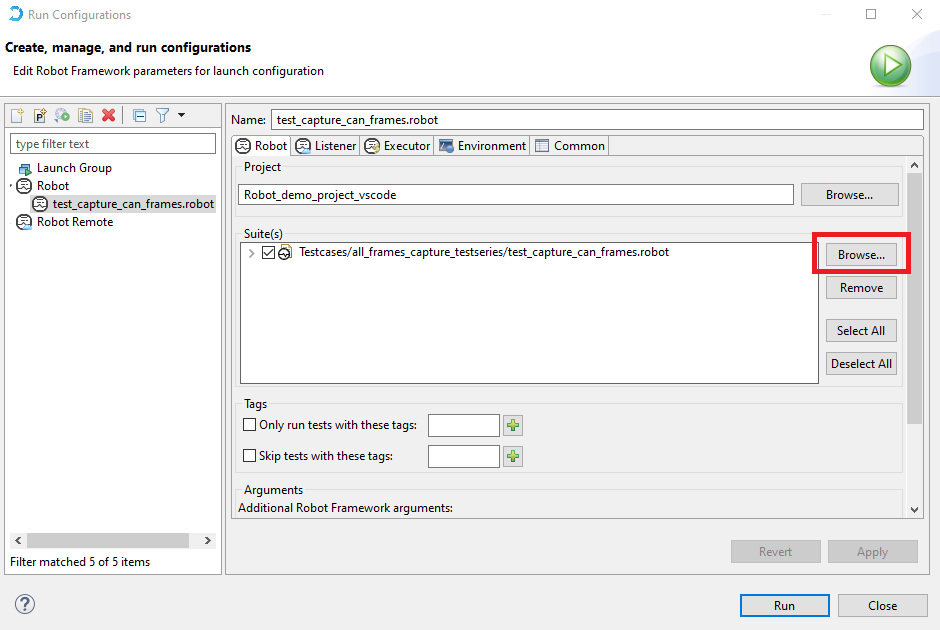Open the filter options dropdown arrow

[181, 116]
